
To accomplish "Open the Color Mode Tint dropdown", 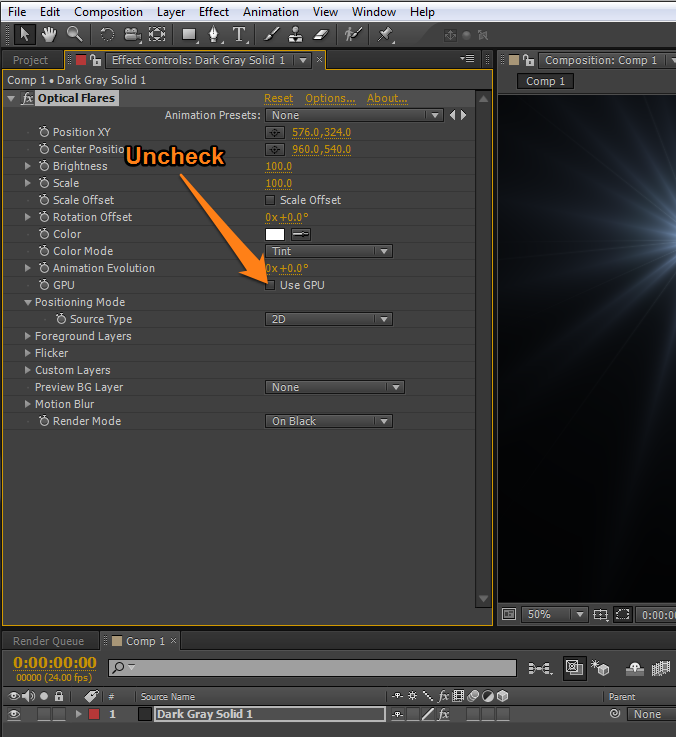I will point(328,251).
